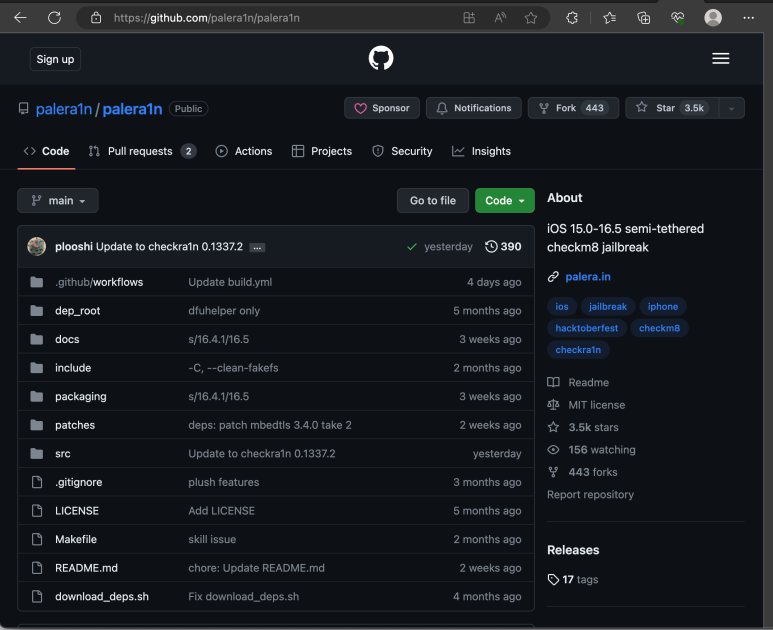Image resolution: width=773 pixels, height=630 pixels.
Task: Click the ios topic tag
Action: click(x=562, y=307)
